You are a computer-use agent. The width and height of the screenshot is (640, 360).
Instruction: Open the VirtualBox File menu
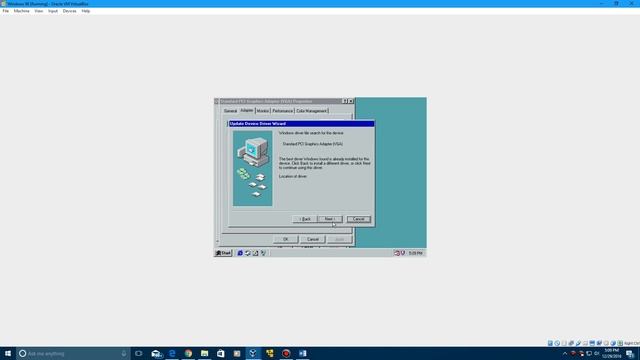pyautogui.click(x=6, y=11)
